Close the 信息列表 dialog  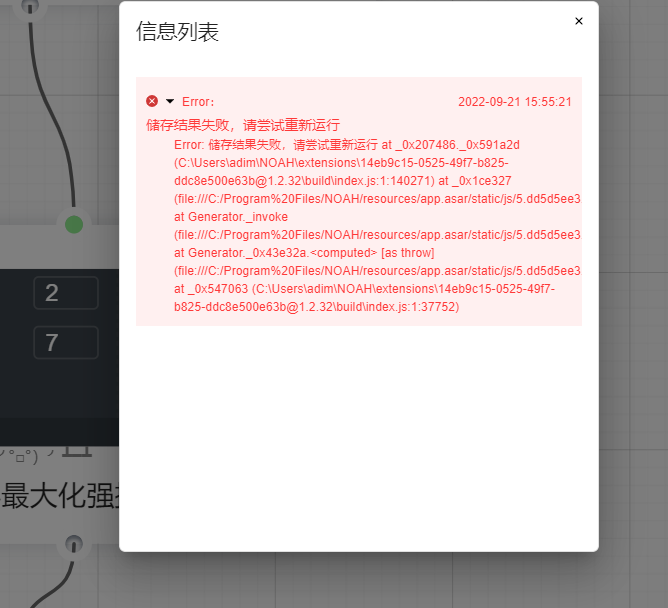(x=578, y=21)
